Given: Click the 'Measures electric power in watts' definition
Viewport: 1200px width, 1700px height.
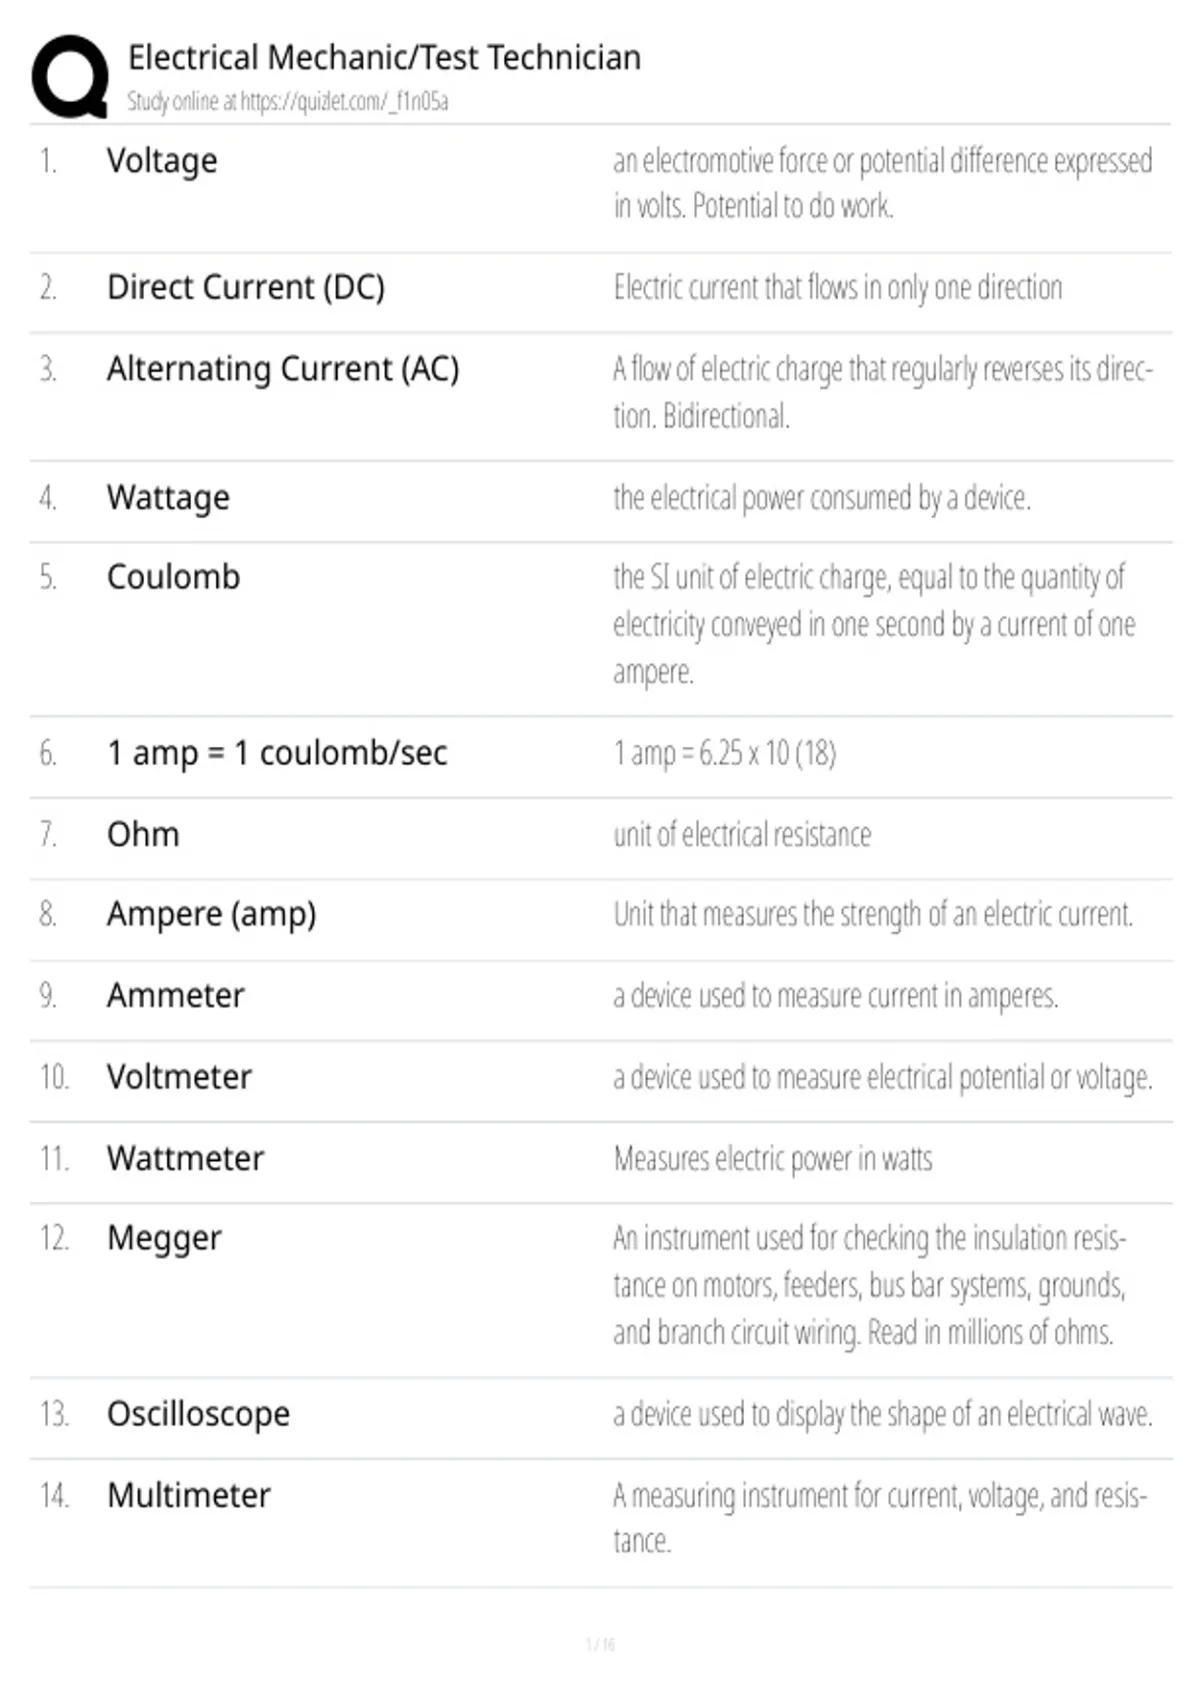Looking at the screenshot, I should (773, 1159).
